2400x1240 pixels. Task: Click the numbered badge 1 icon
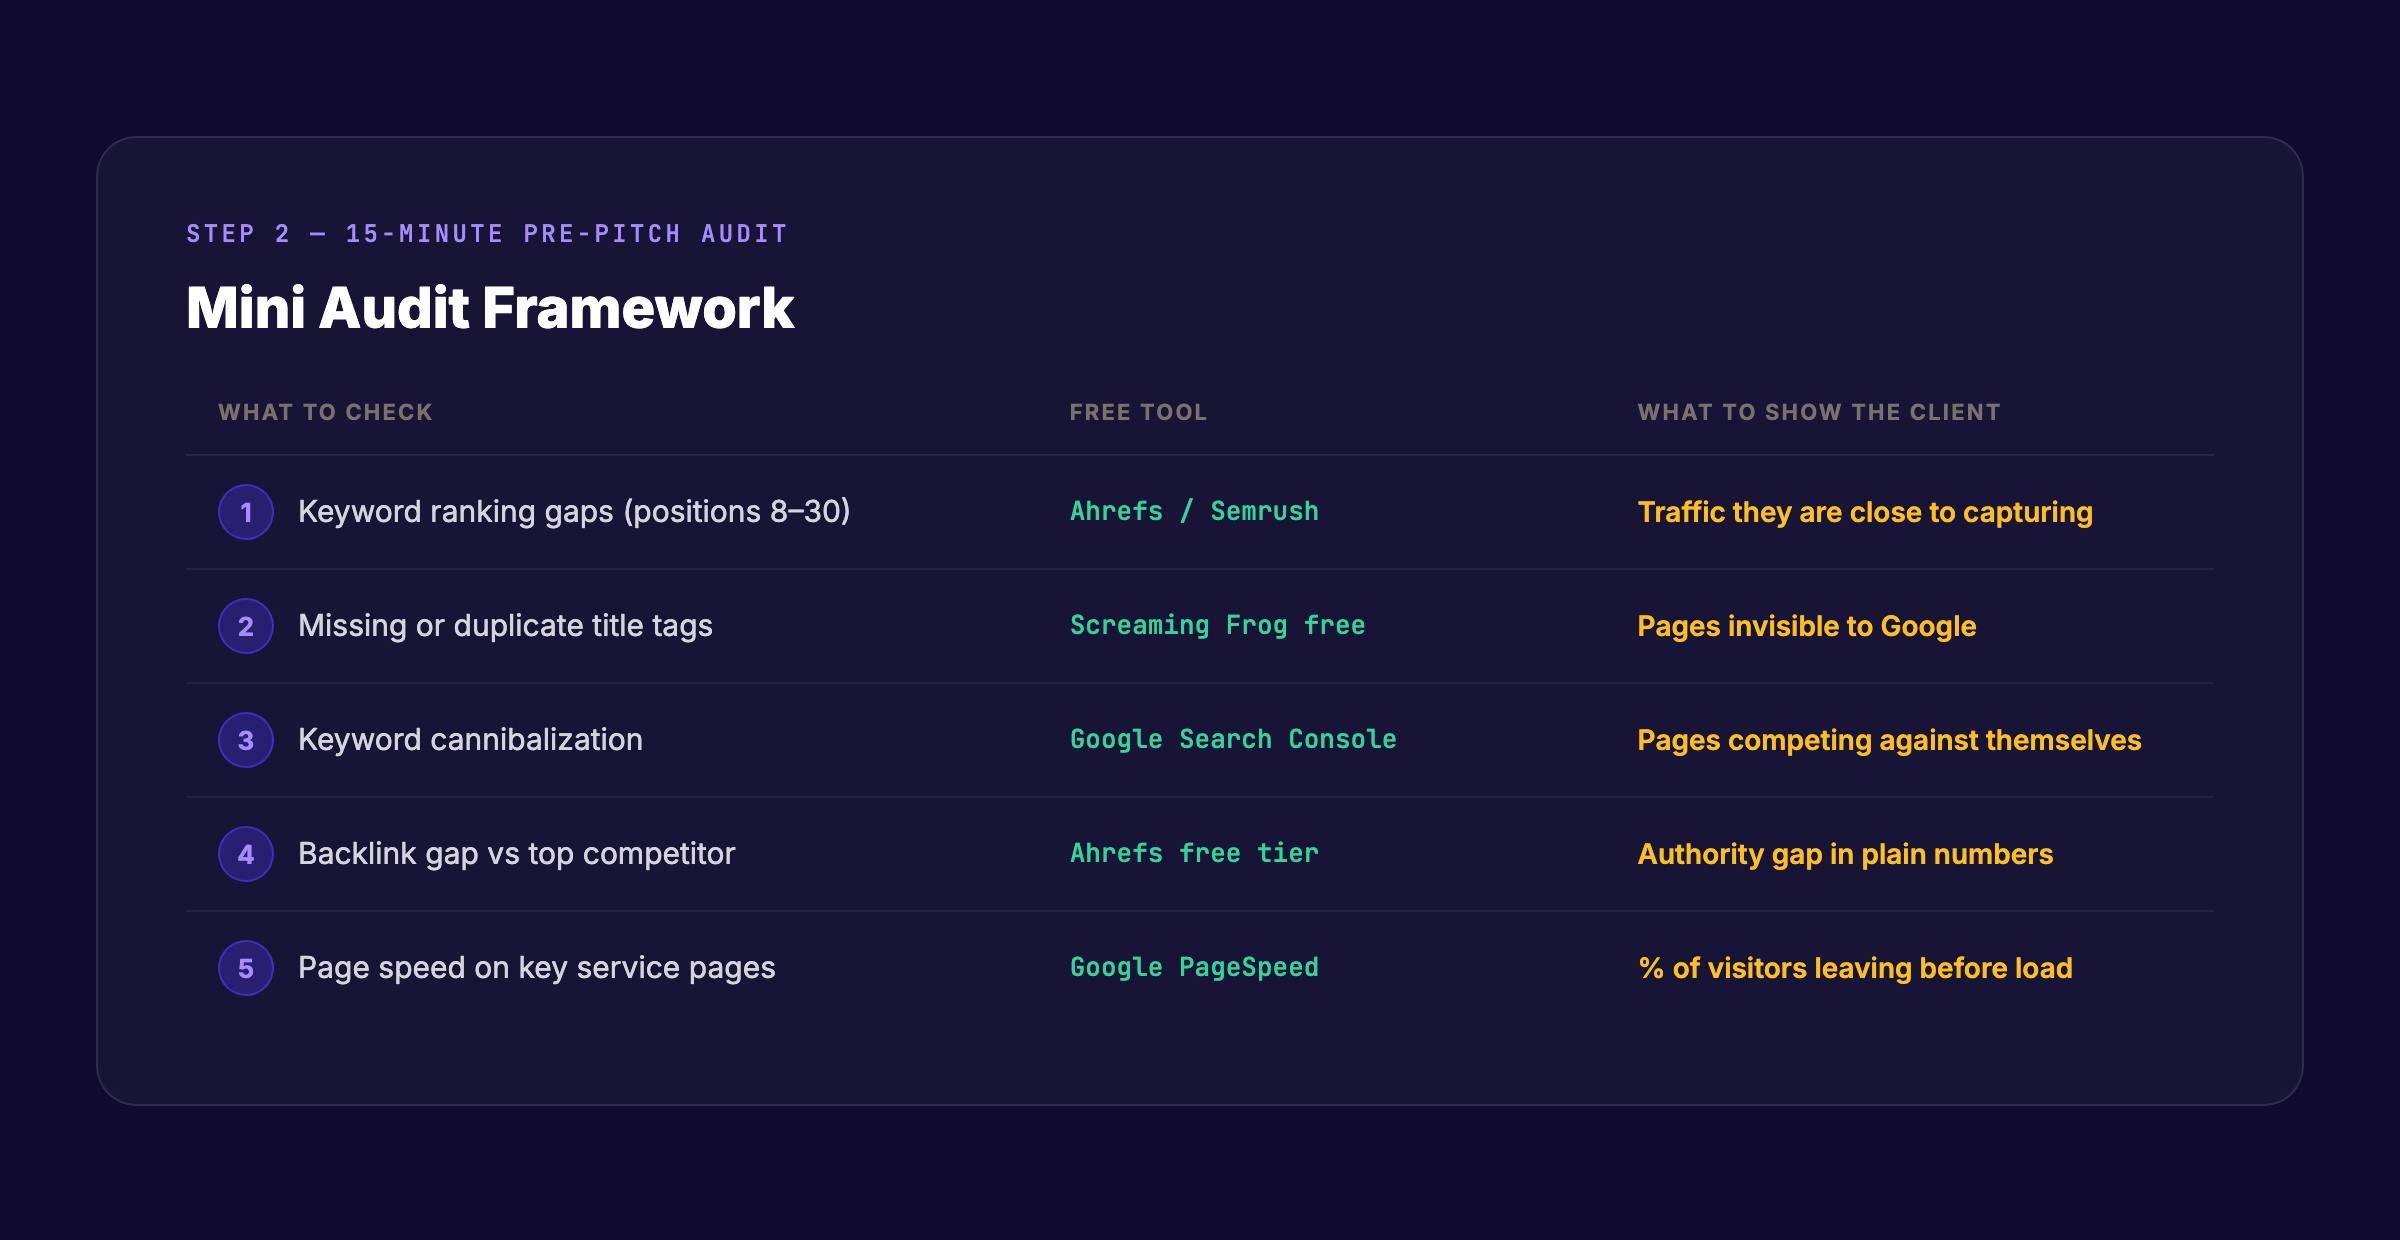click(x=246, y=512)
